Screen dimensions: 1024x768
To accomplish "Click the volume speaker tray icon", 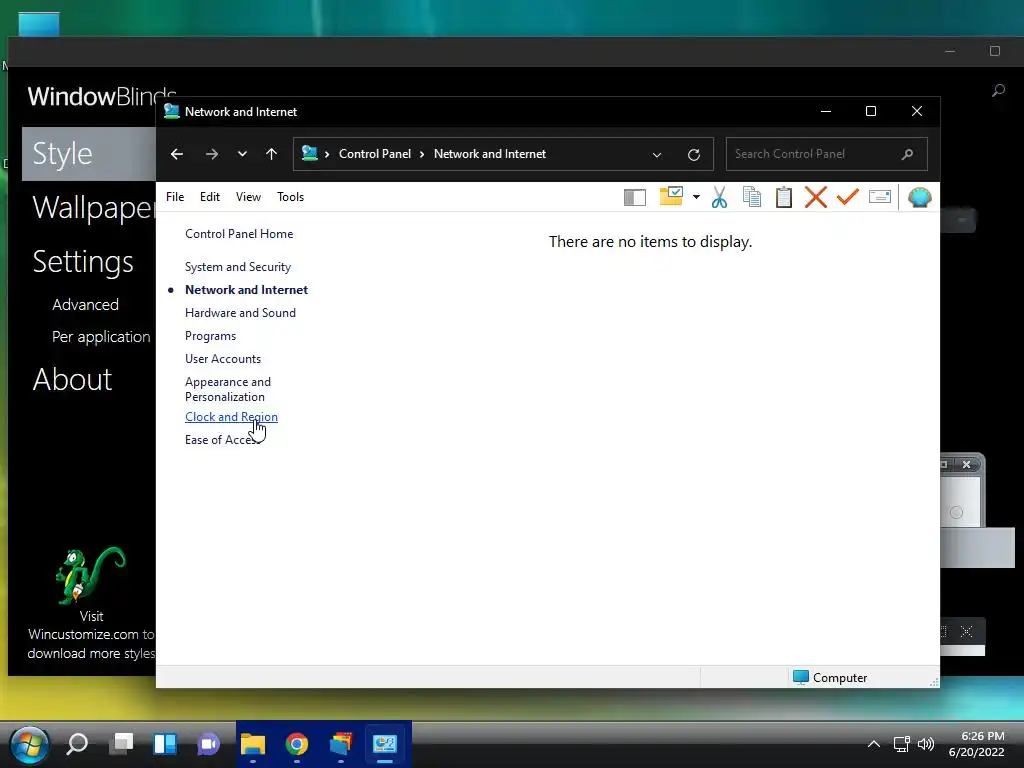I will click(926, 744).
